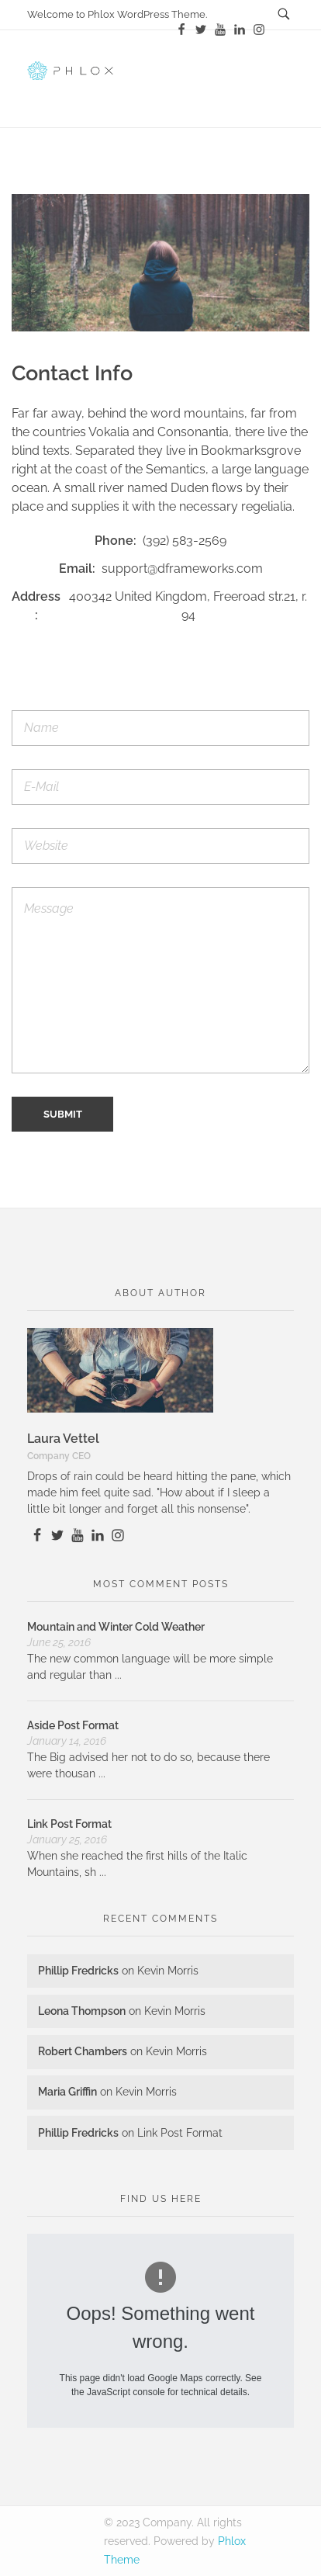Open the search magnifier icon in header

(x=283, y=14)
